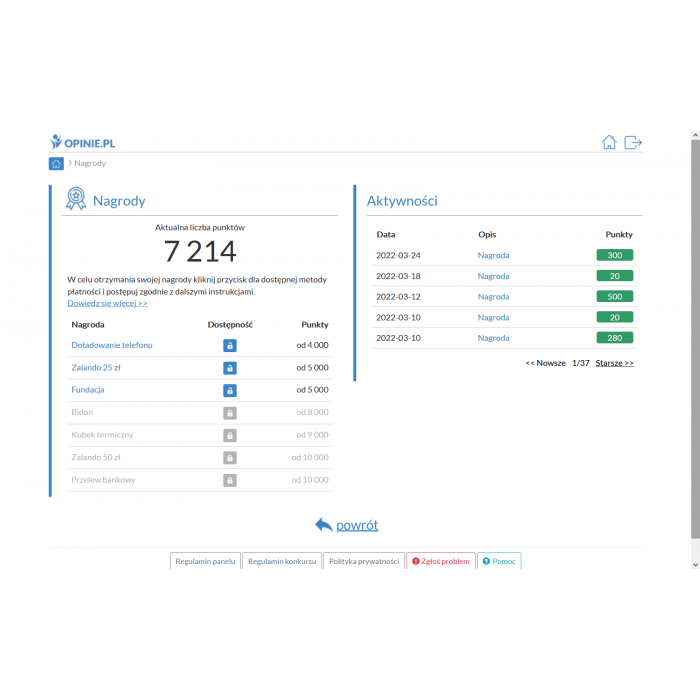Follow the Dowiedz się więcej link

pyautogui.click(x=107, y=303)
